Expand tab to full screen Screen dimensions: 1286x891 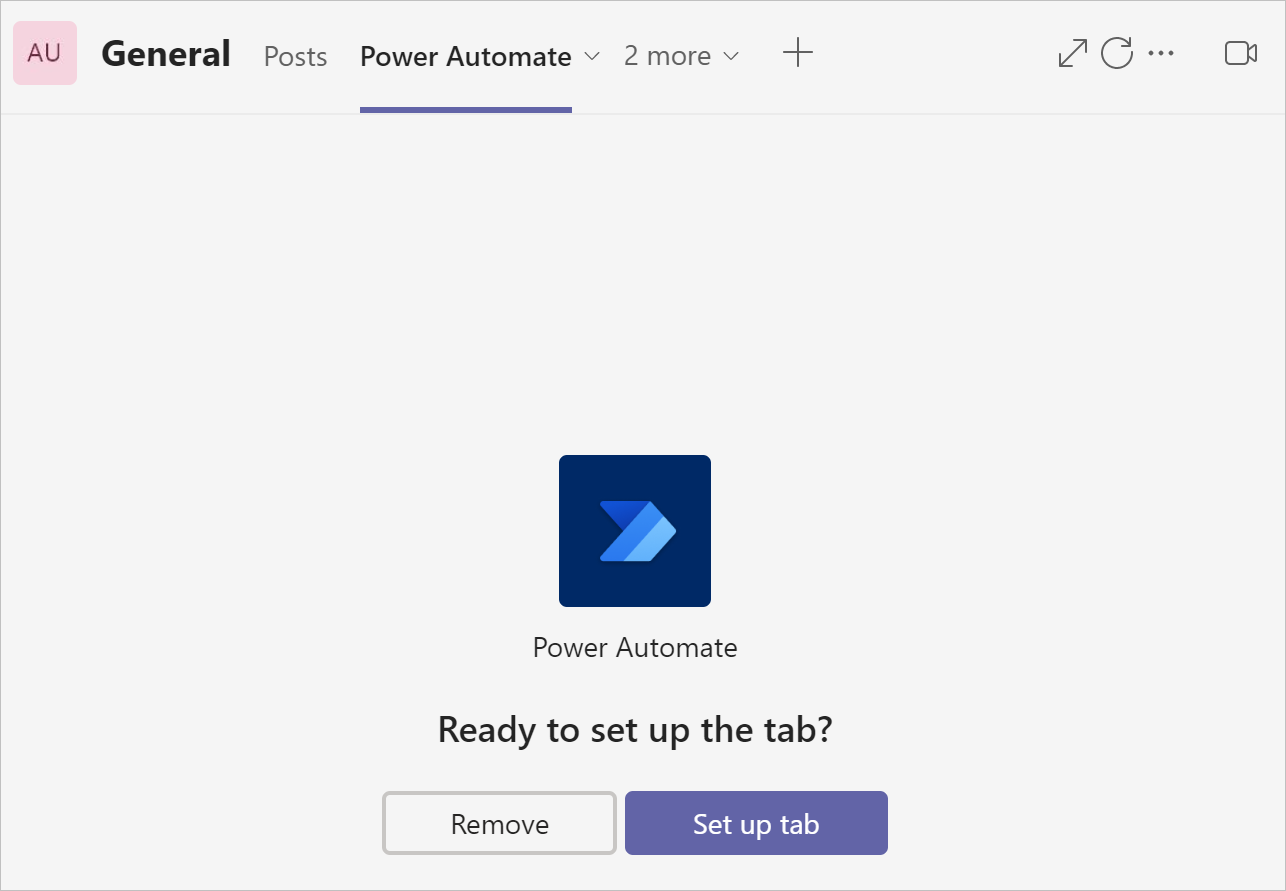pyautogui.click(x=1073, y=53)
